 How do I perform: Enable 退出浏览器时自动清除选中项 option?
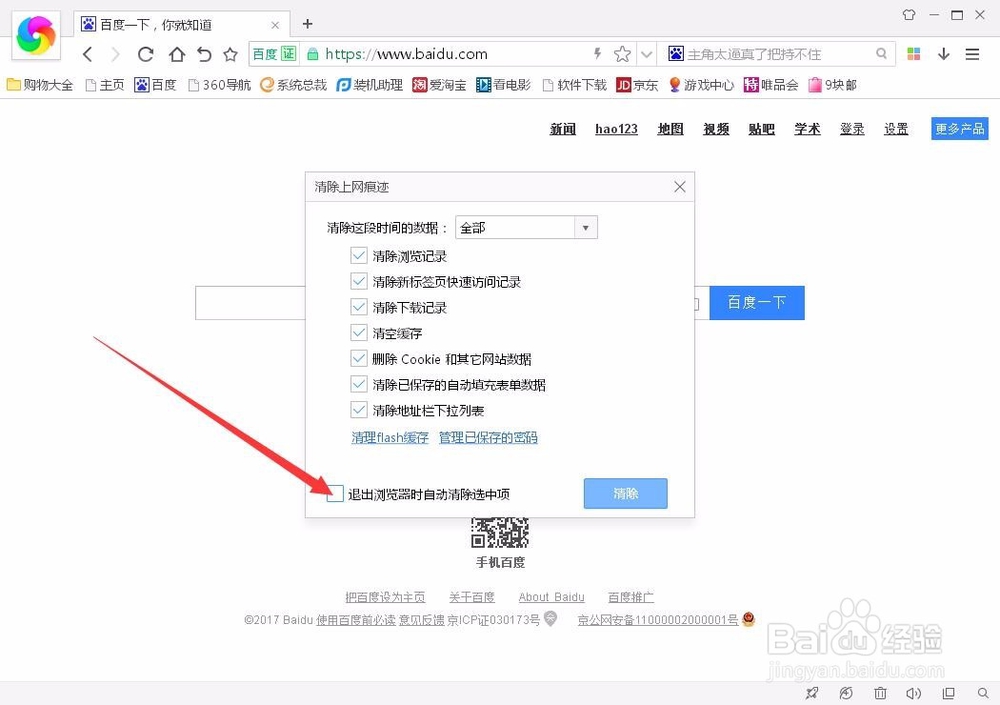335,493
